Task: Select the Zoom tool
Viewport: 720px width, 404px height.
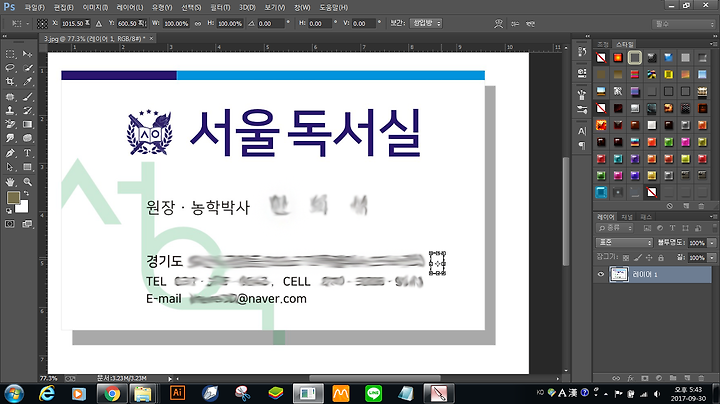Action: [28, 182]
